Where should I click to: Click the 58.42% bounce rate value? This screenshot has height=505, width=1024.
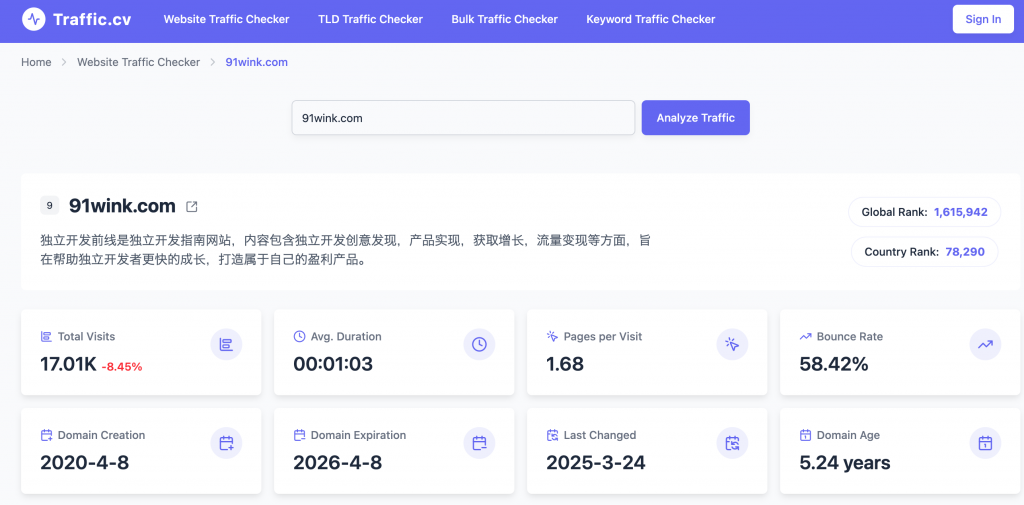[x=834, y=364]
